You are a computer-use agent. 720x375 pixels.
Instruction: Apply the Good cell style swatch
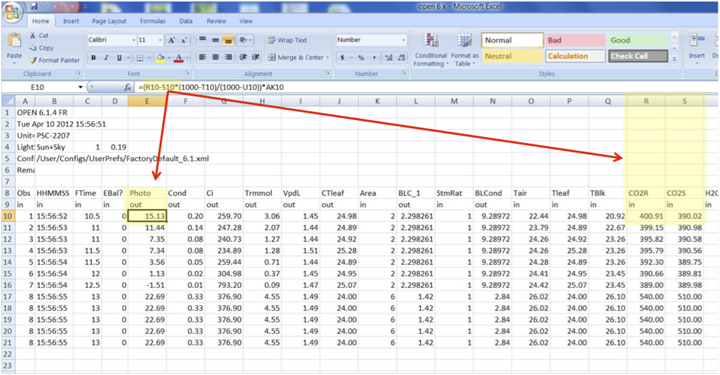[x=638, y=40]
